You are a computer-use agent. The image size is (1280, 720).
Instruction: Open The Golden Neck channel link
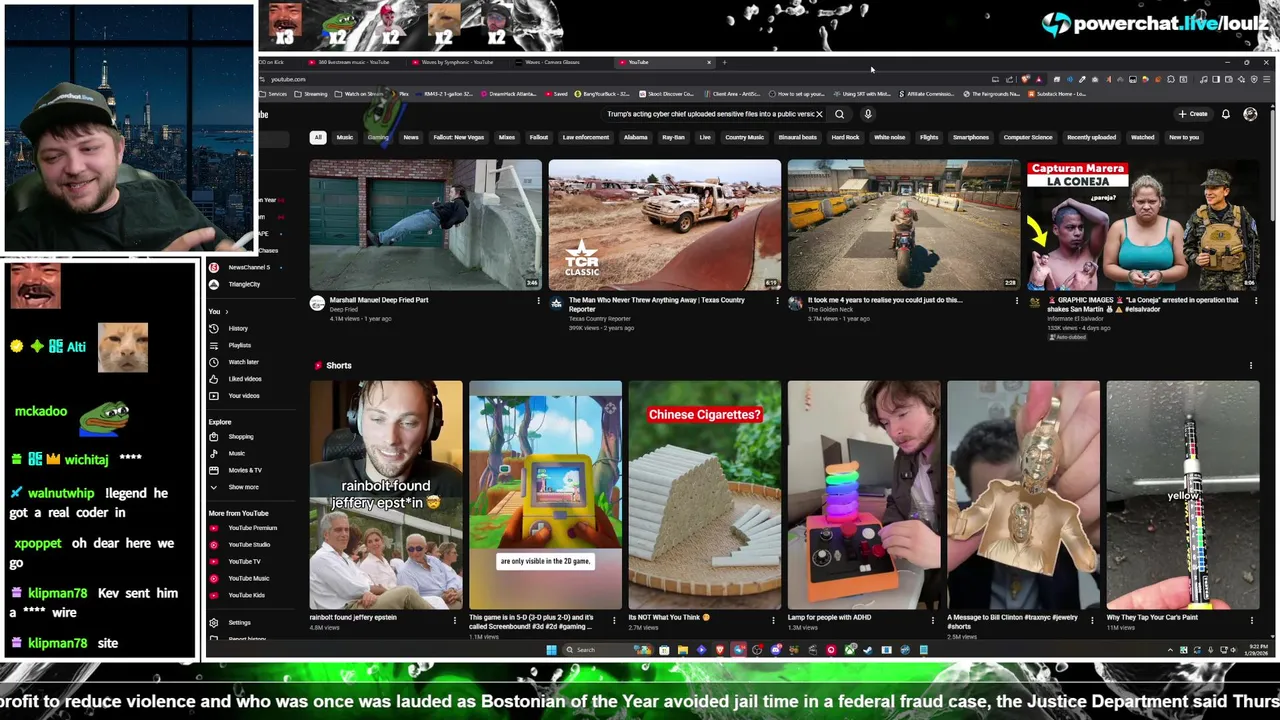(830, 309)
